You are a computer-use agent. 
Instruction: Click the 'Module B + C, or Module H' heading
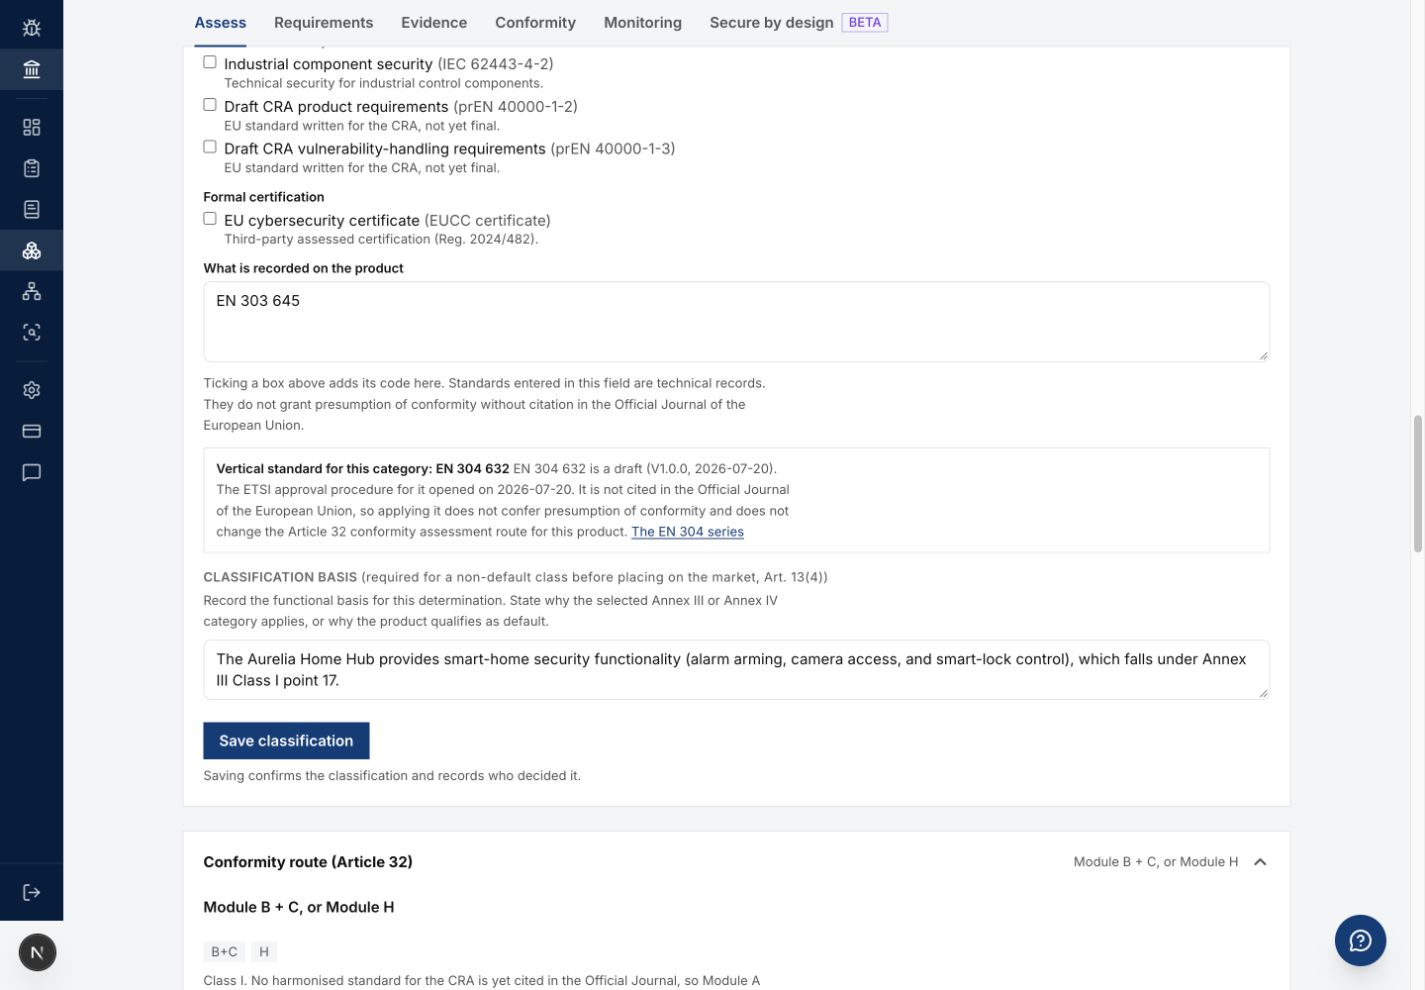tap(298, 907)
